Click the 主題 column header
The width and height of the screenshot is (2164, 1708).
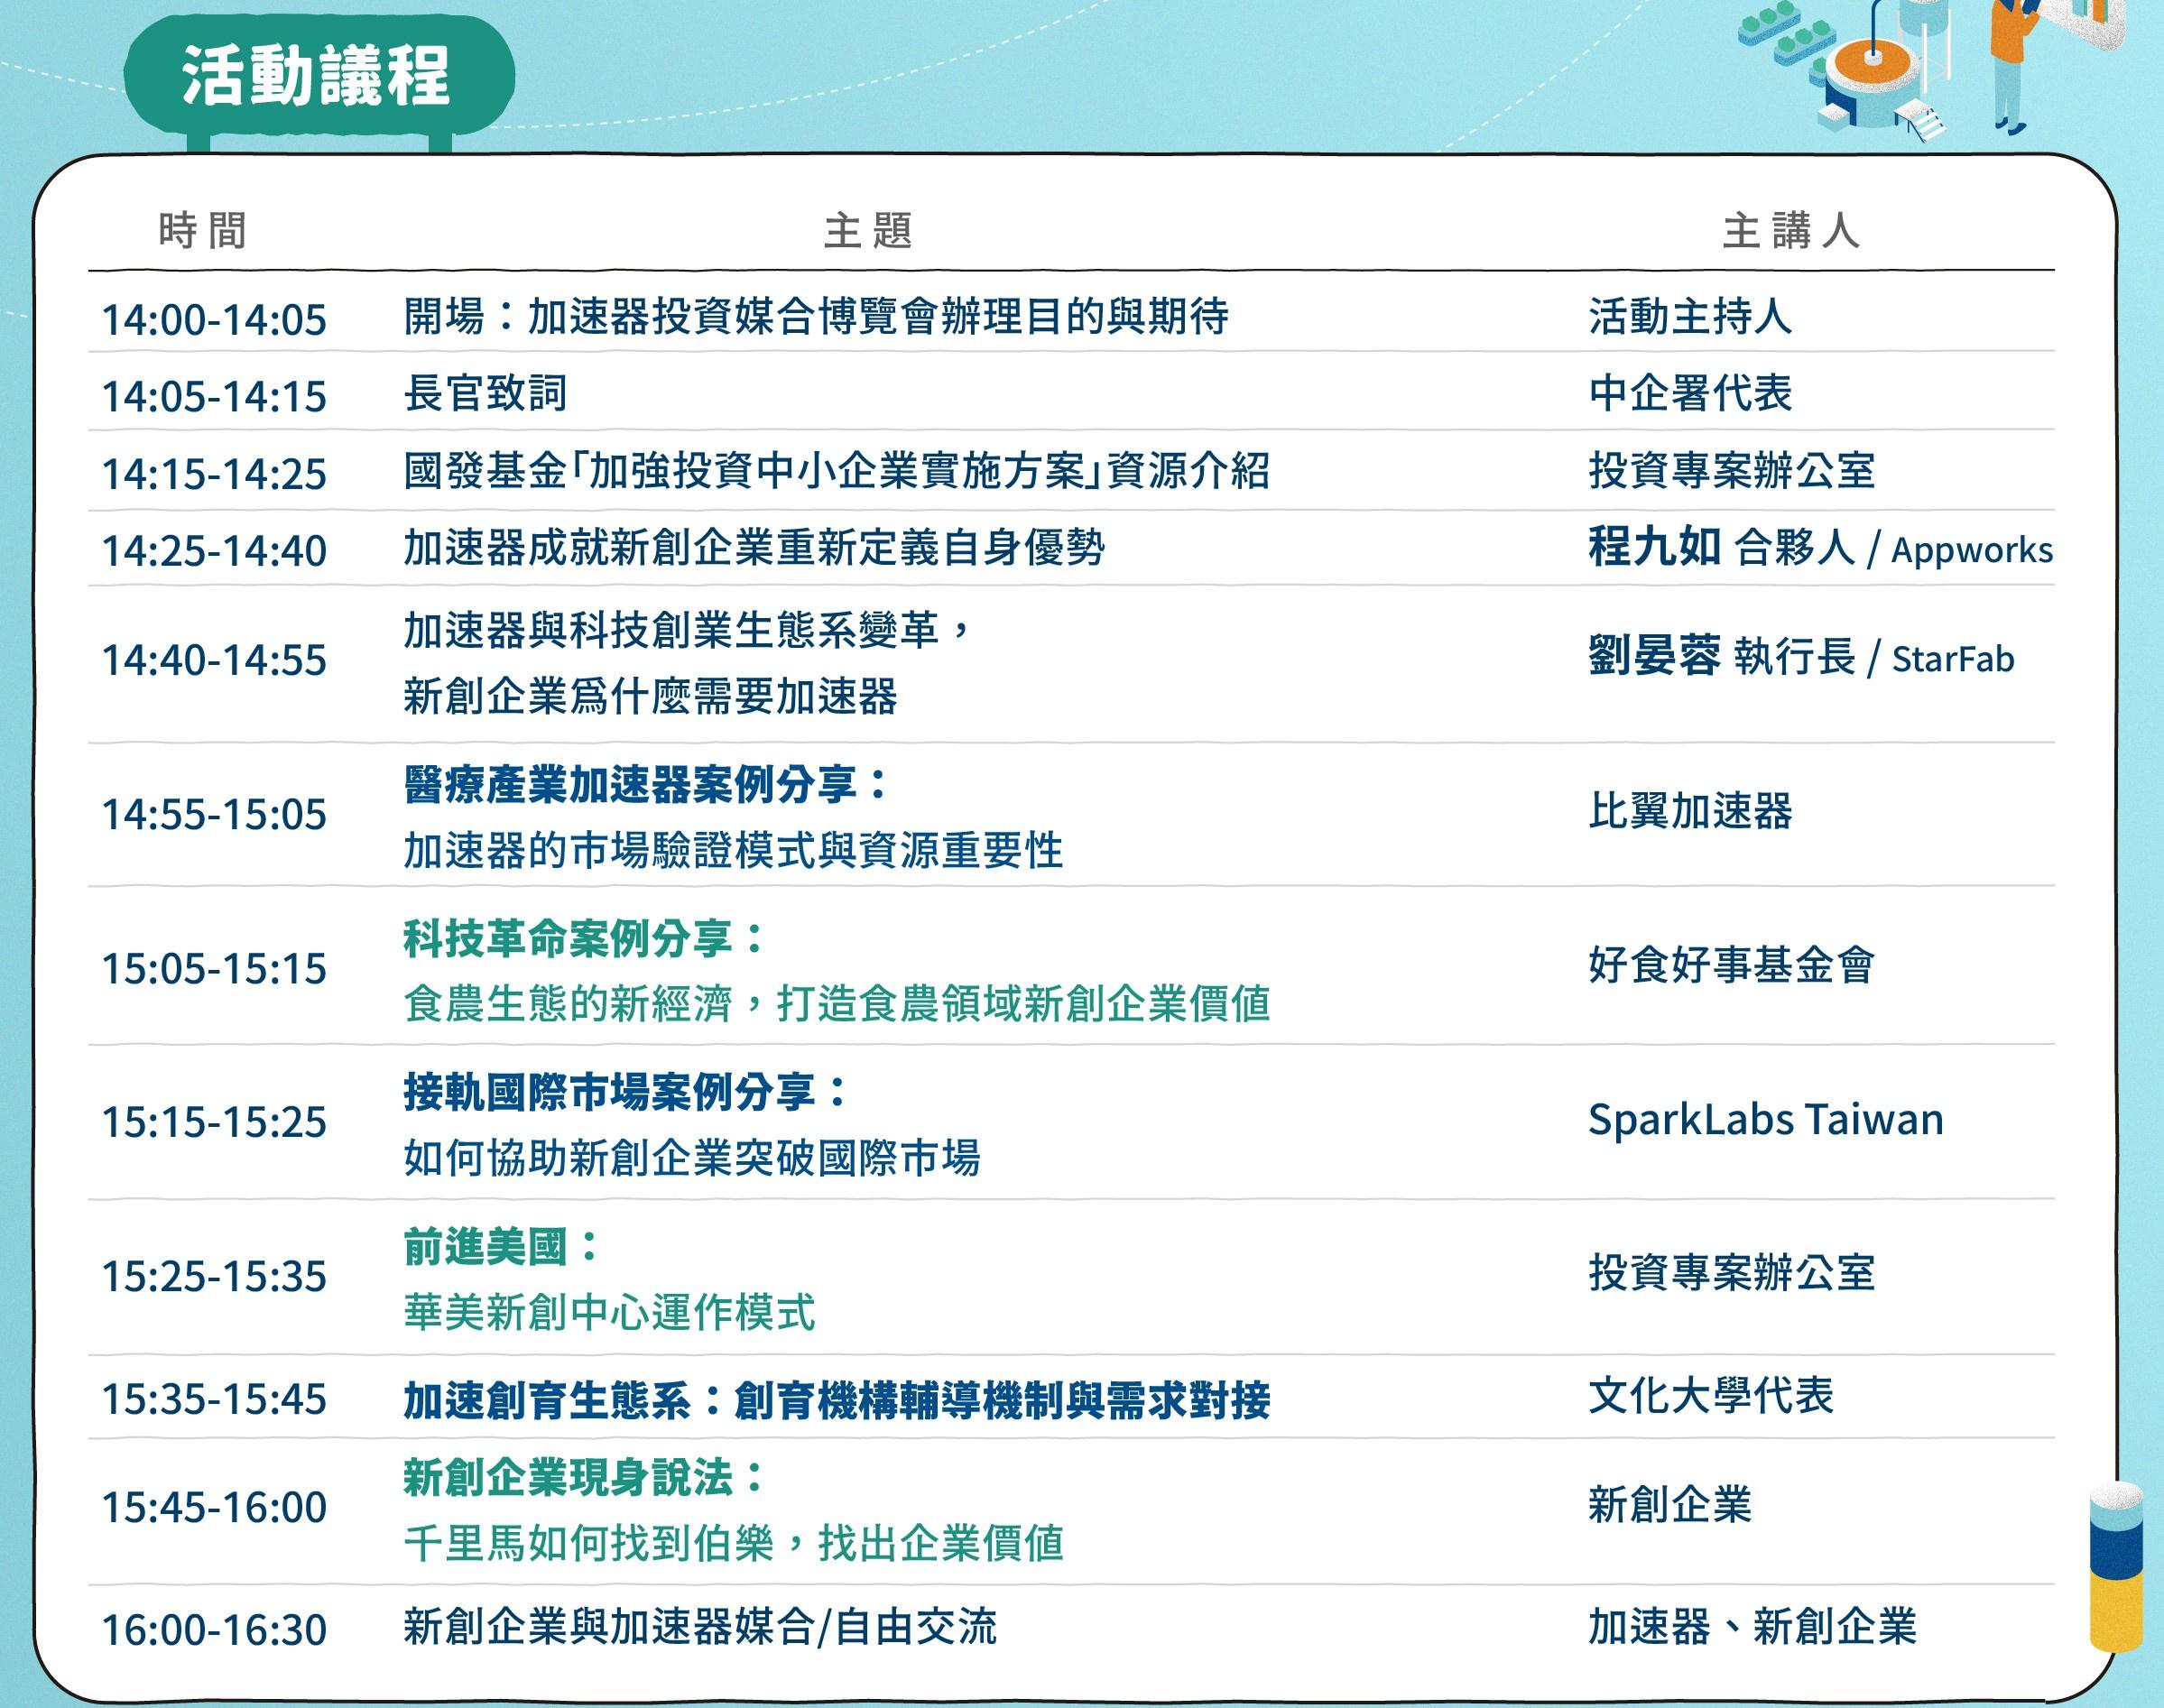pyautogui.click(x=868, y=231)
